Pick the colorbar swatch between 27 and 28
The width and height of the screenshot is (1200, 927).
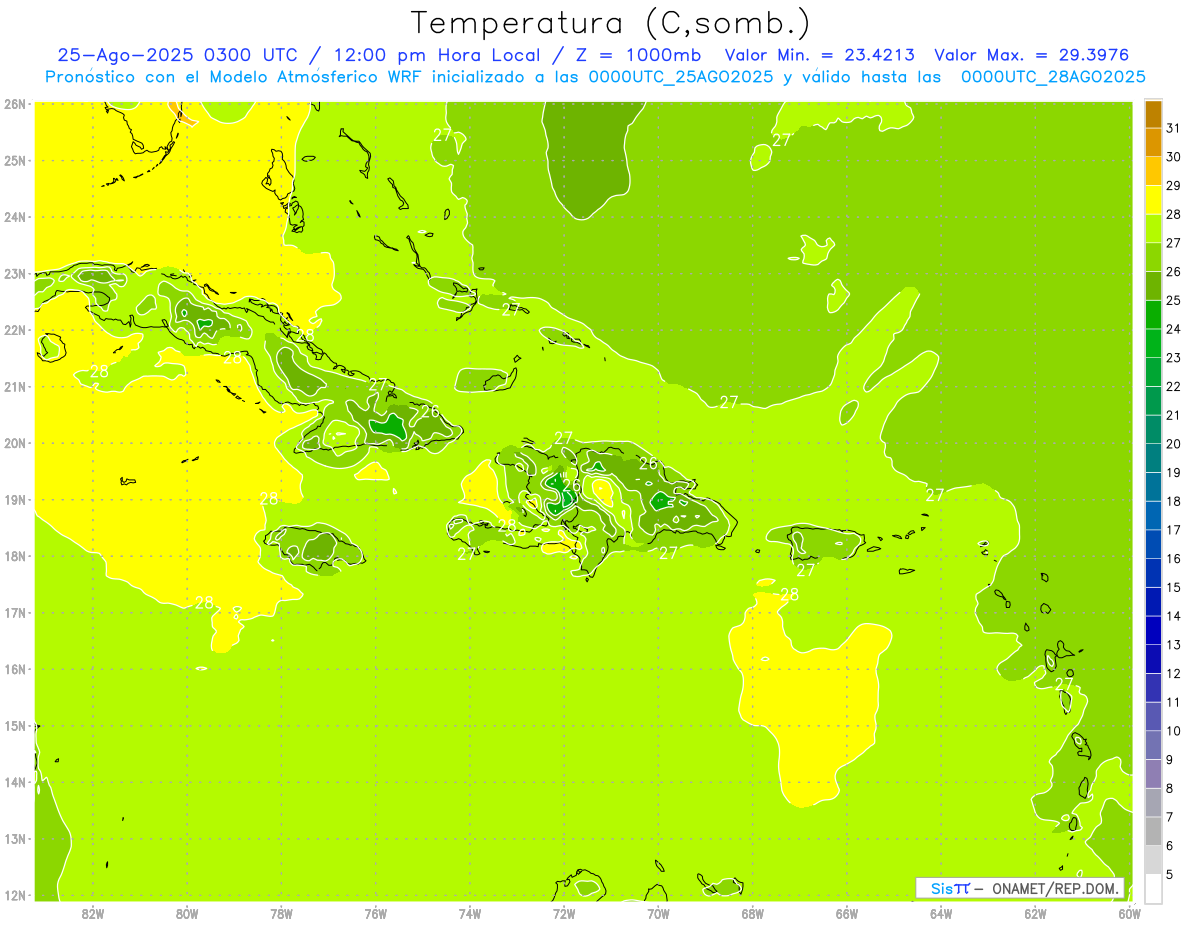[x=1153, y=229]
